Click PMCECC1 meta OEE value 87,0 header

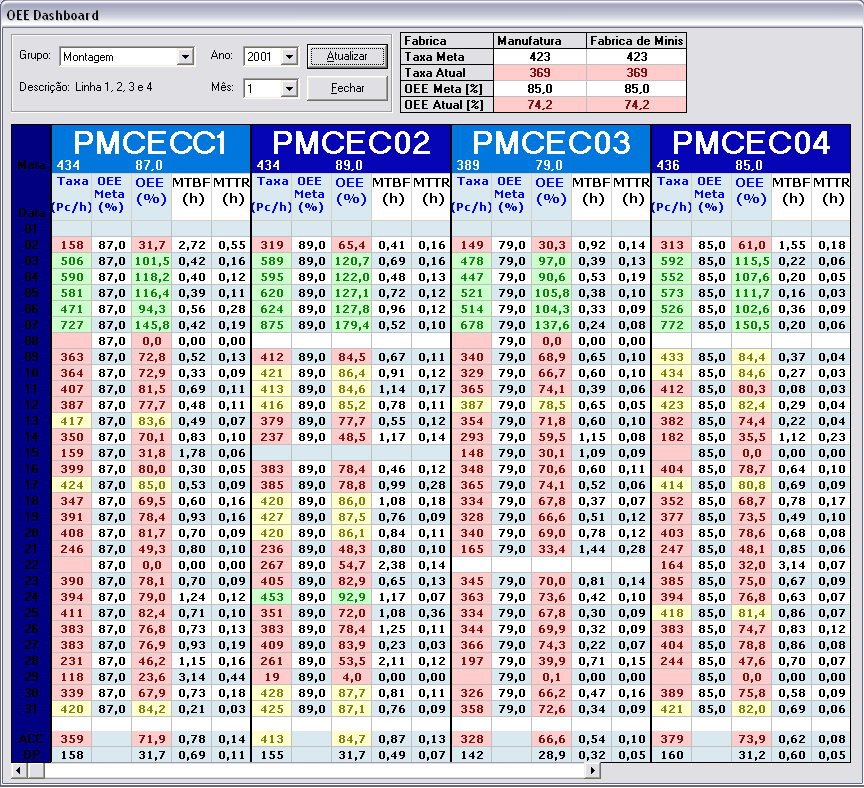(x=149, y=165)
